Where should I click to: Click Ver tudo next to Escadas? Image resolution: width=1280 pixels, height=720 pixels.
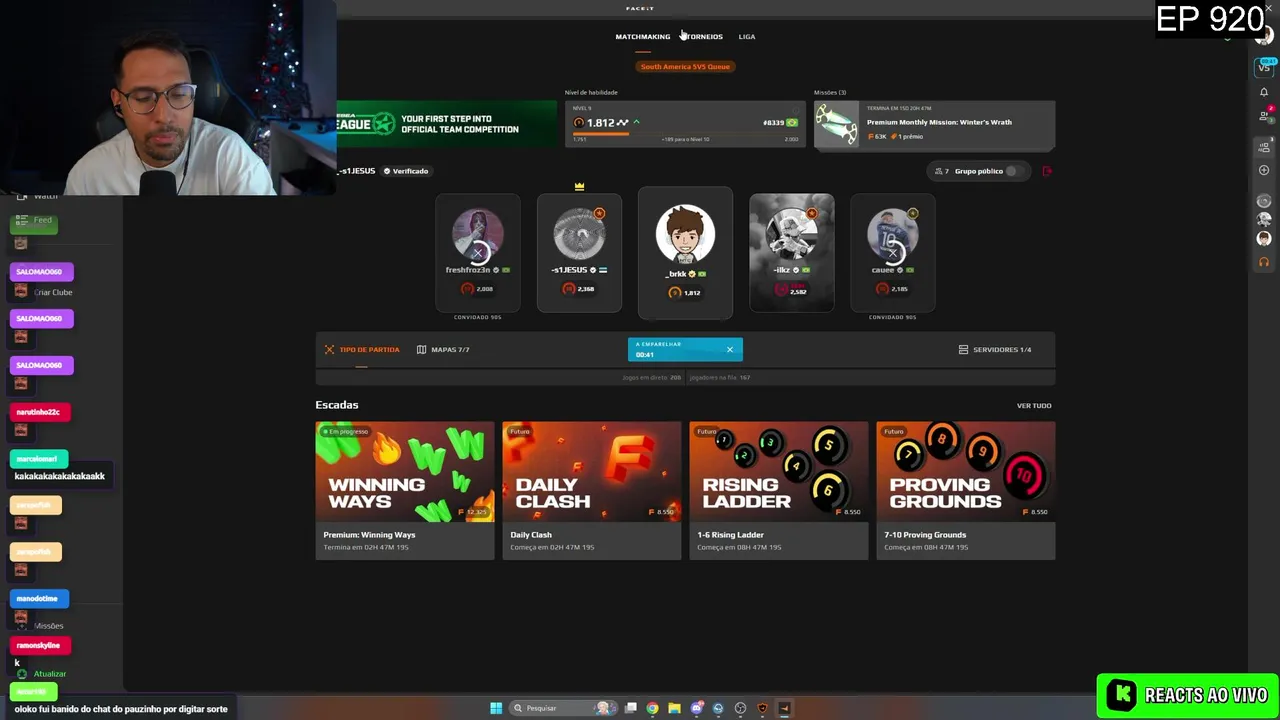pyautogui.click(x=1034, y=406)
